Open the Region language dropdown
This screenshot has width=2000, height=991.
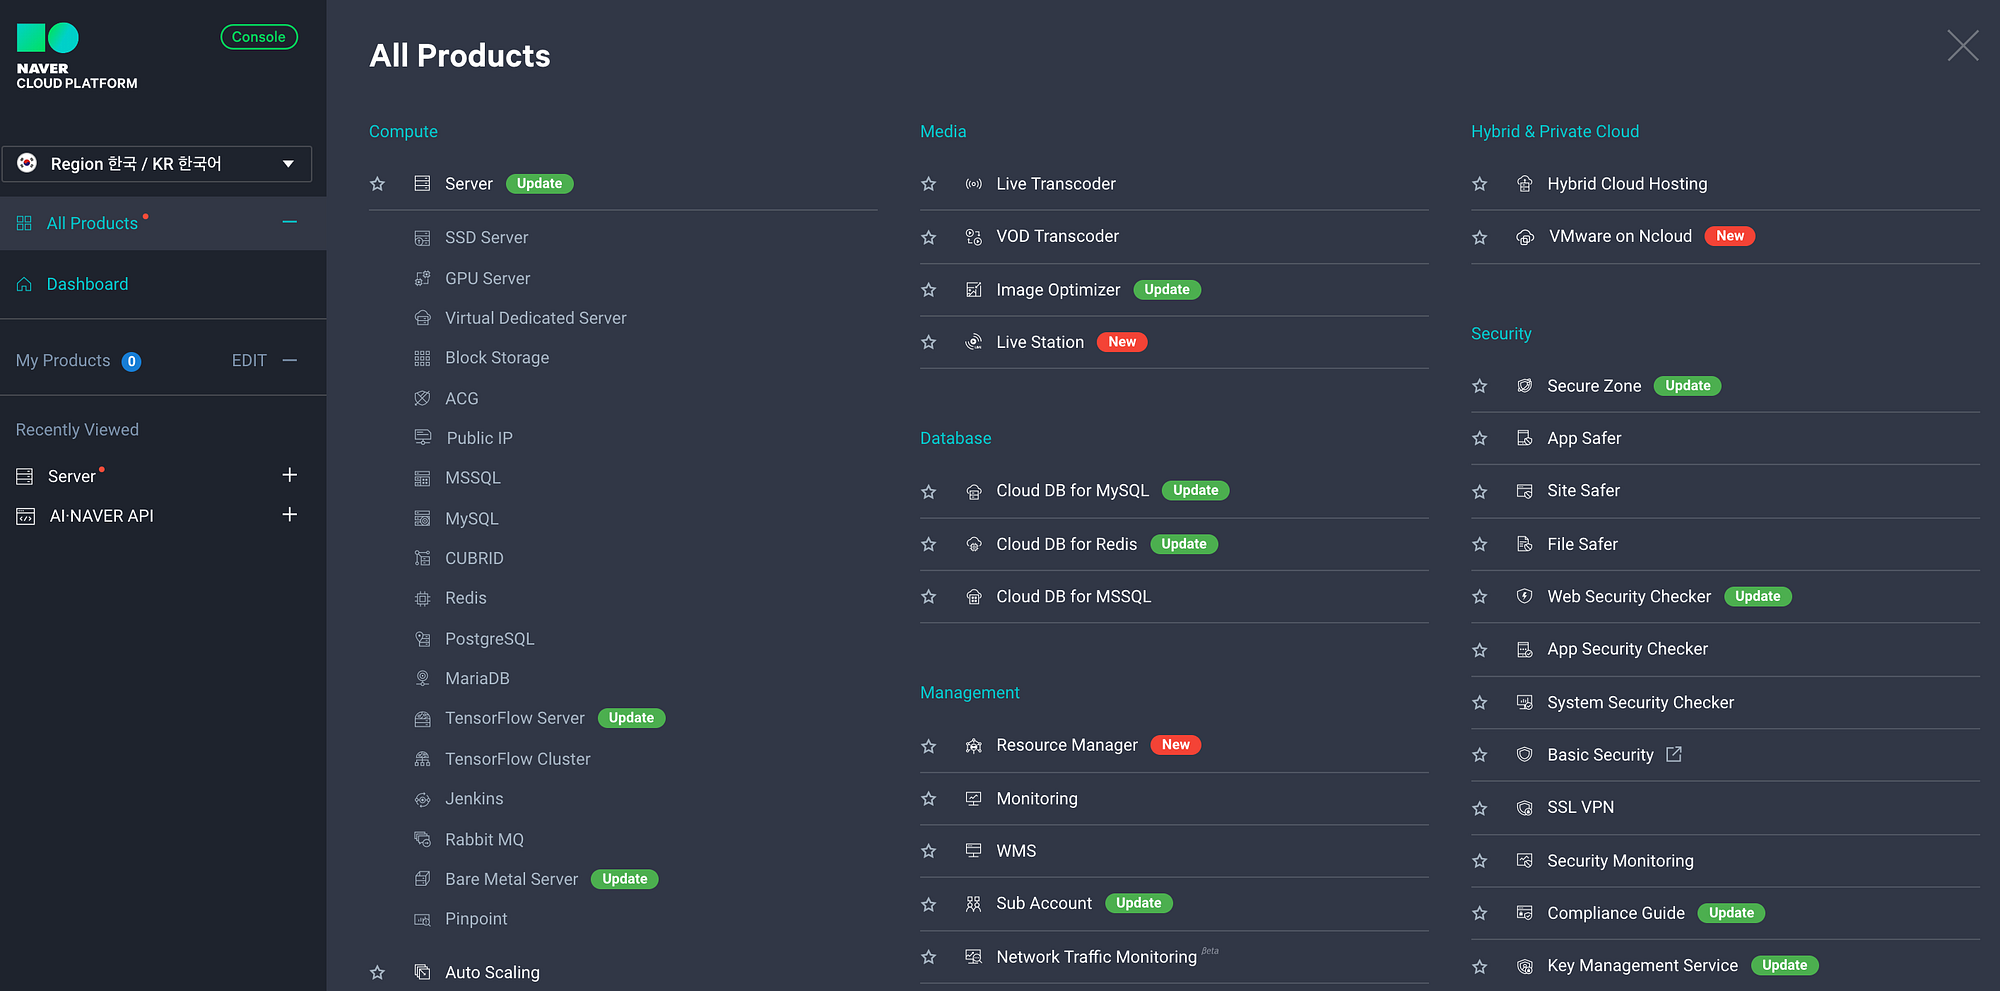[x=157, y=164]
